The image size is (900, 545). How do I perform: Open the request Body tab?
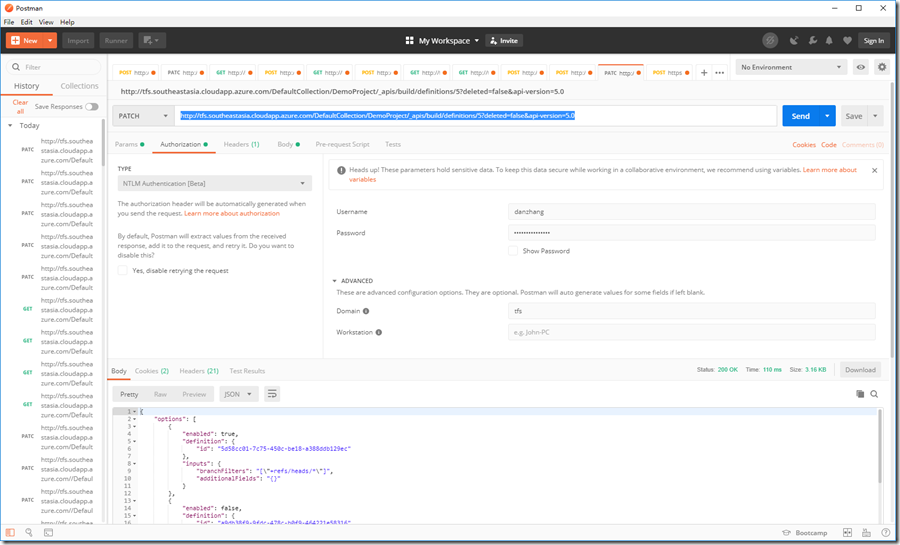(288, 145)
